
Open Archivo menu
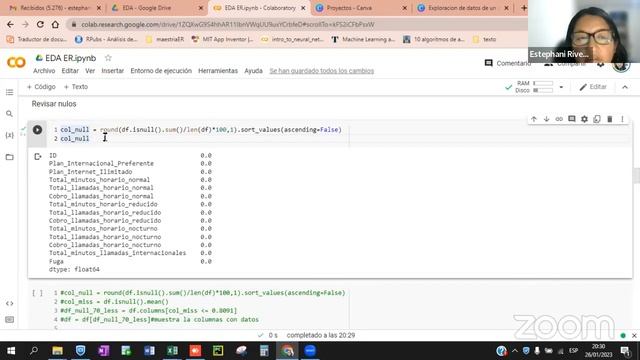(x=44, y=71)
